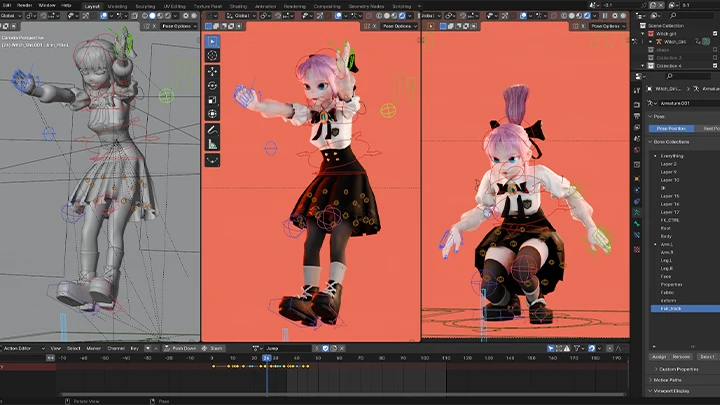
Task: Open Pose Options dropdown in gray viewport
Action: (x=179, y=26)
